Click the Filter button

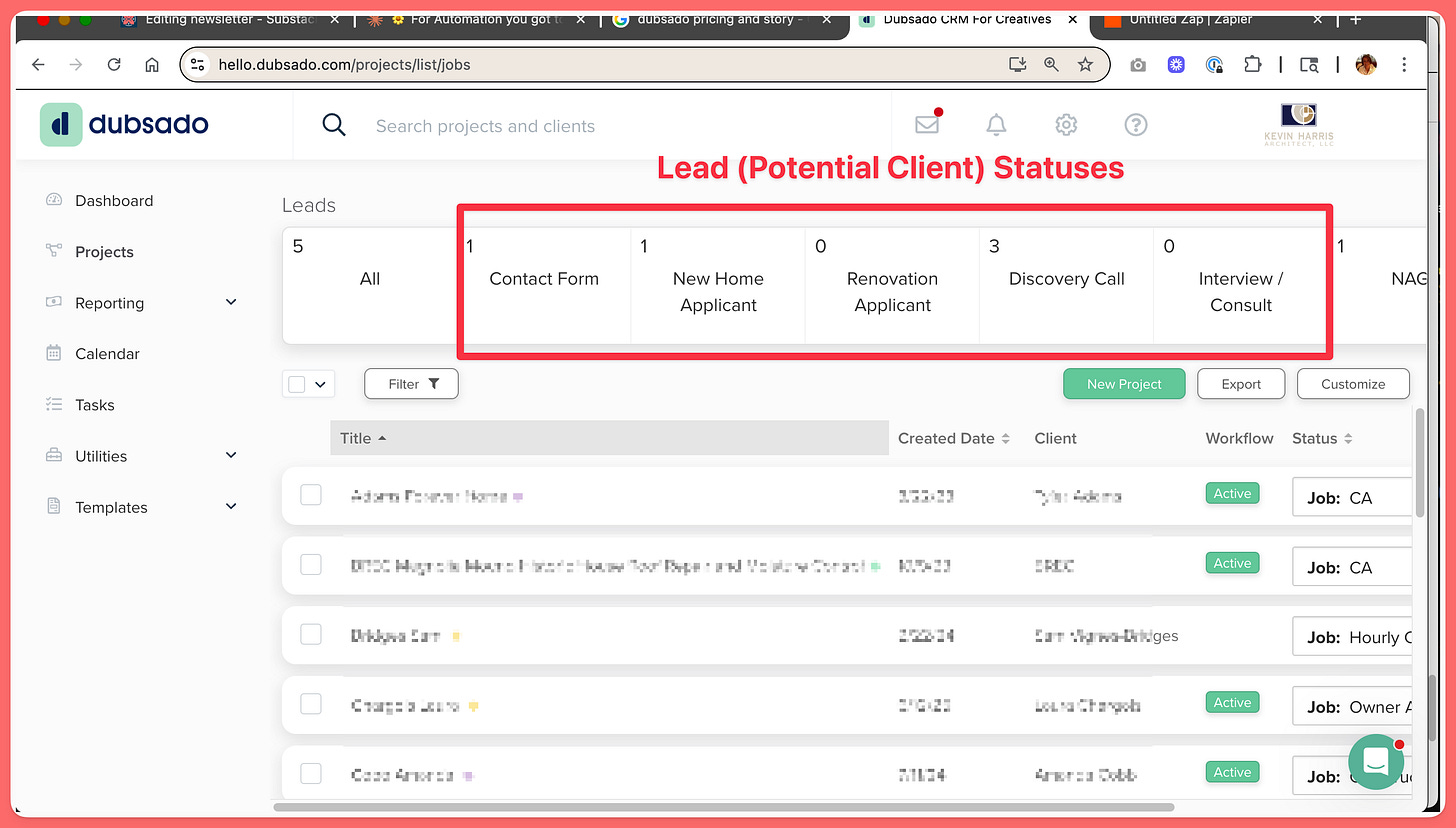coord(411,384)
